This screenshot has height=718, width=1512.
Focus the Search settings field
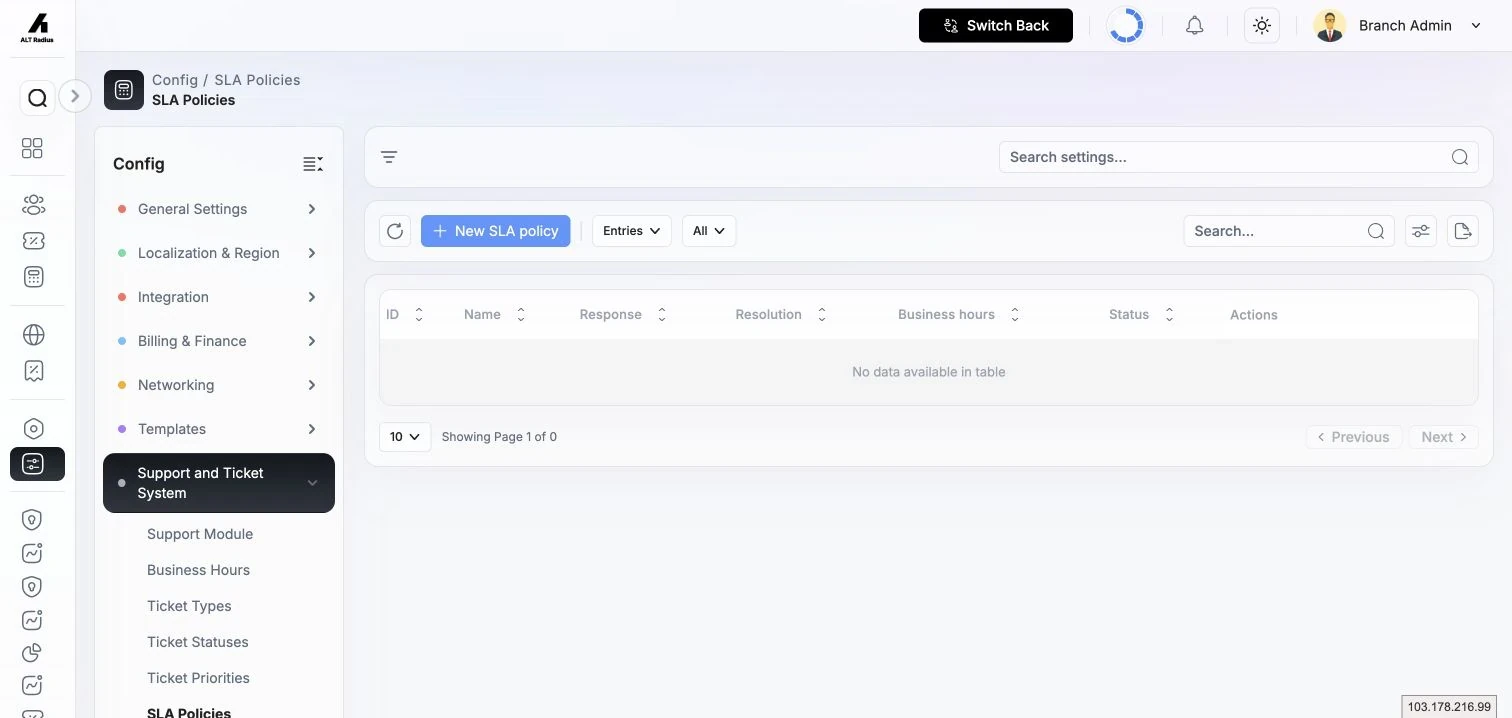coord(1239,157)
